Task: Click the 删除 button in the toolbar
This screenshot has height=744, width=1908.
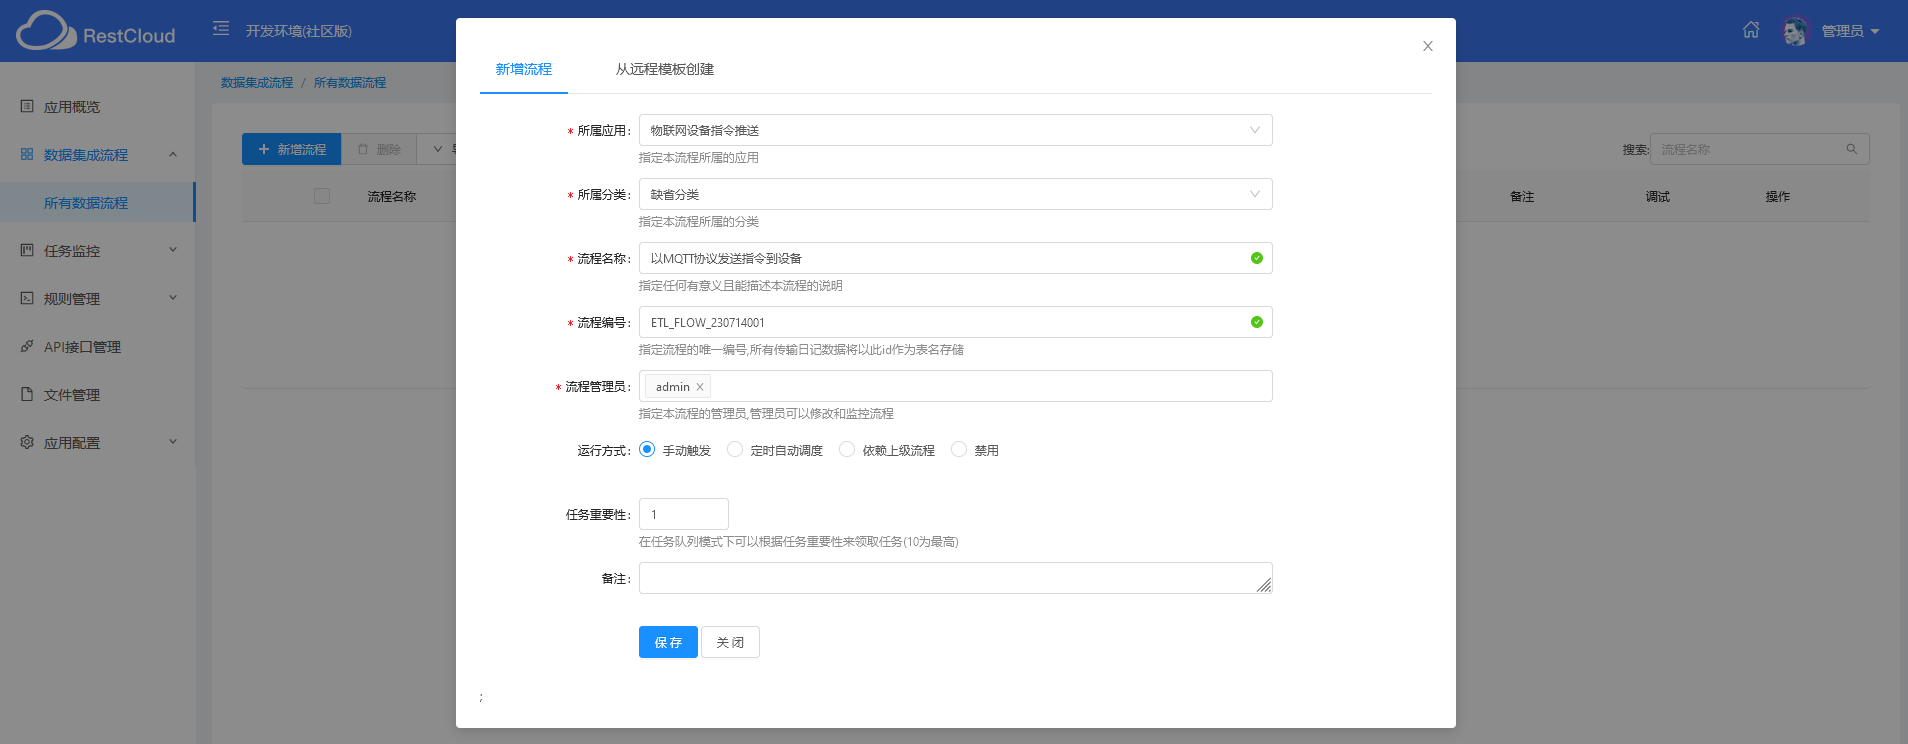Action: coord(379,149)
